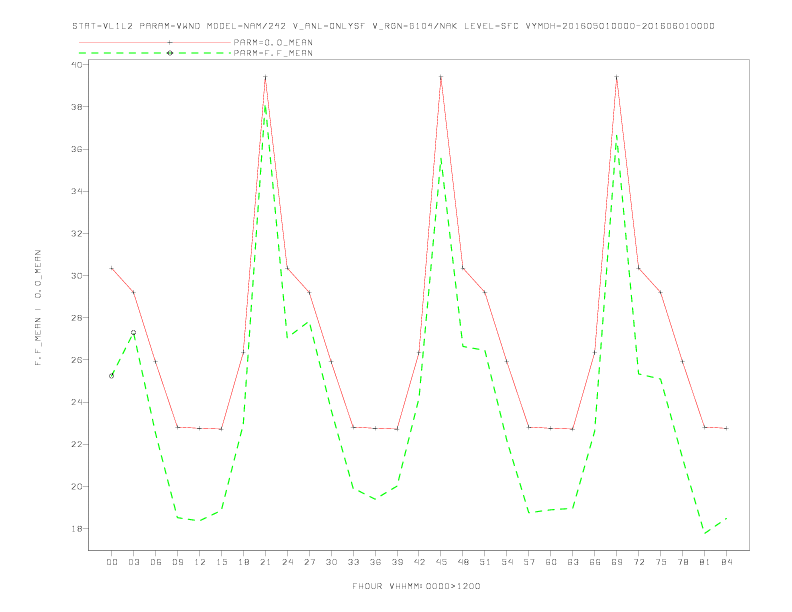Image resolution: width=792 pixels, height=612 pixels.
Task: Click the x-axis tick label 84
Action: point(726,562)
